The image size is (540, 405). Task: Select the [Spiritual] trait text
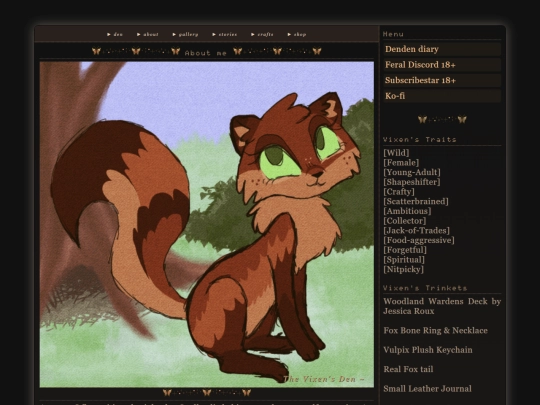404,260
